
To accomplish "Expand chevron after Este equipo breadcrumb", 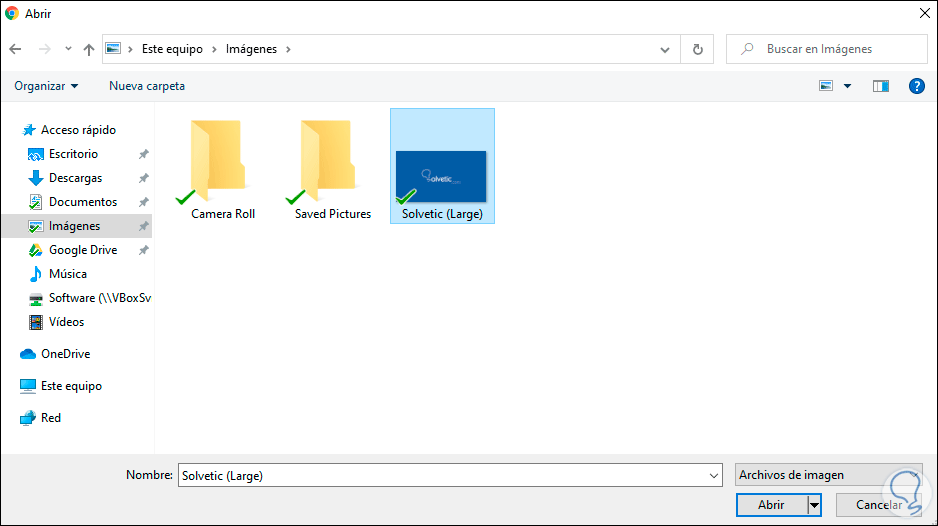I will tap(214, 49).
